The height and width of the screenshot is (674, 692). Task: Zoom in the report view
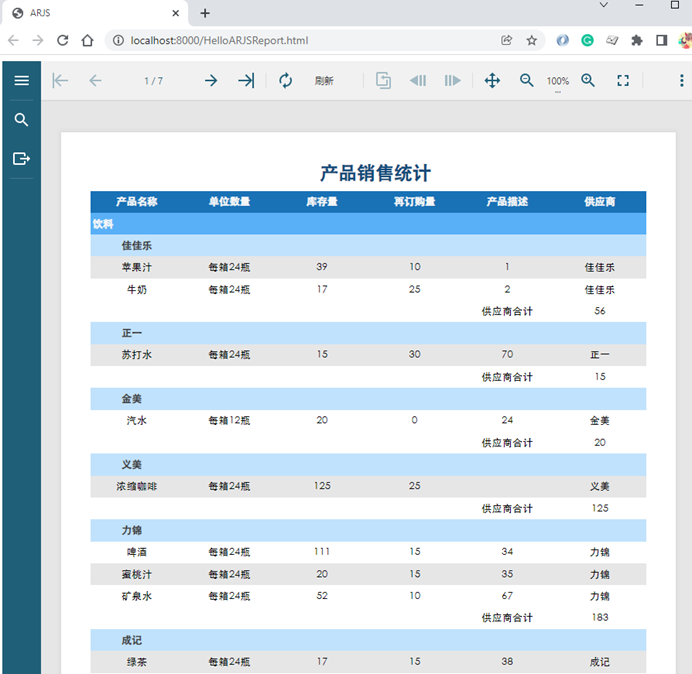[x=588, y=80]
